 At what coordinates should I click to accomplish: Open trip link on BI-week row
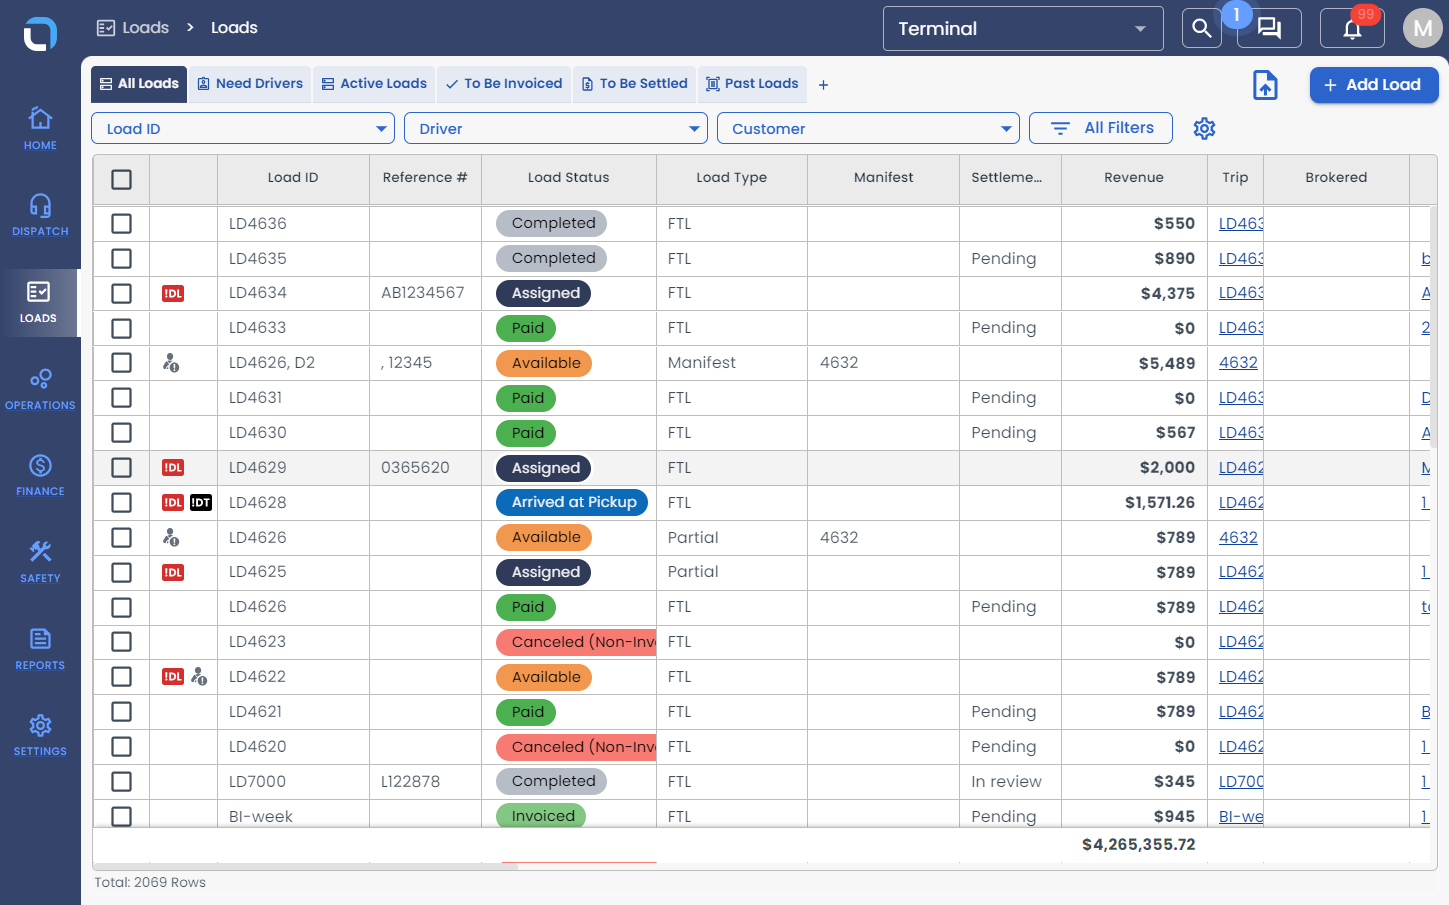(x=1241, y=816)
